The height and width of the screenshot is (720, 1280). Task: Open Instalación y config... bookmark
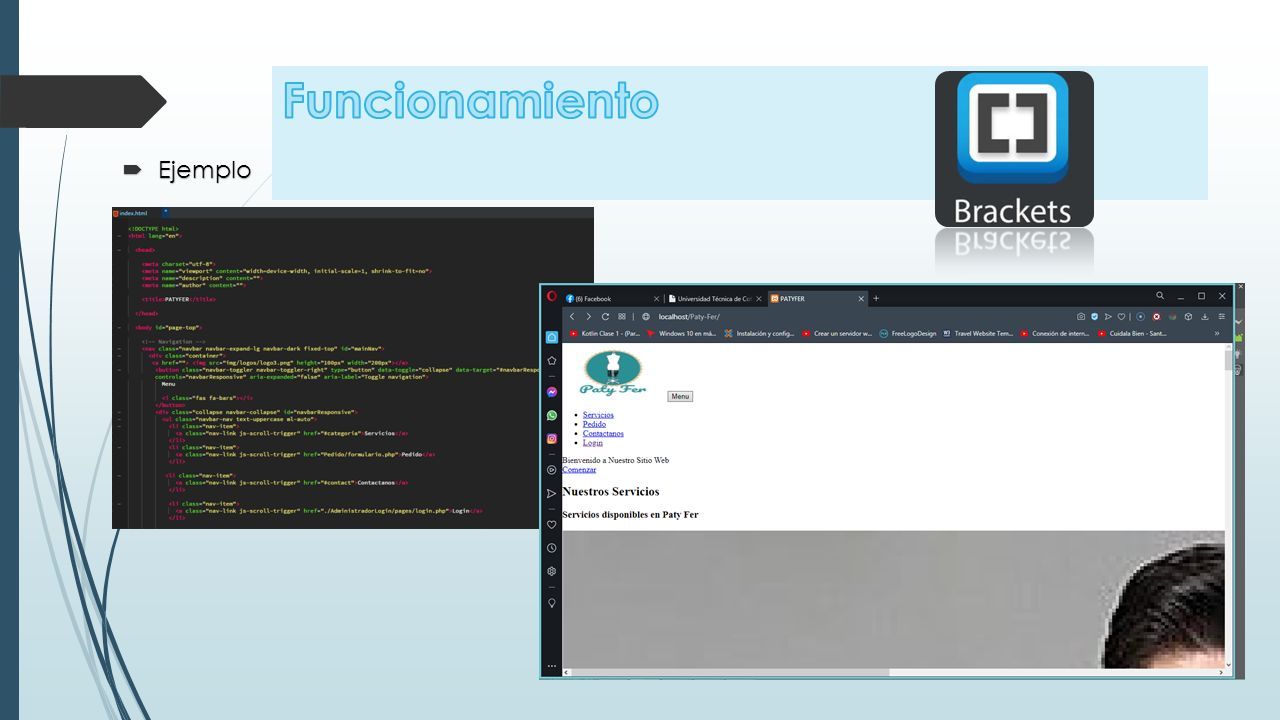click(x=759, y=333)
